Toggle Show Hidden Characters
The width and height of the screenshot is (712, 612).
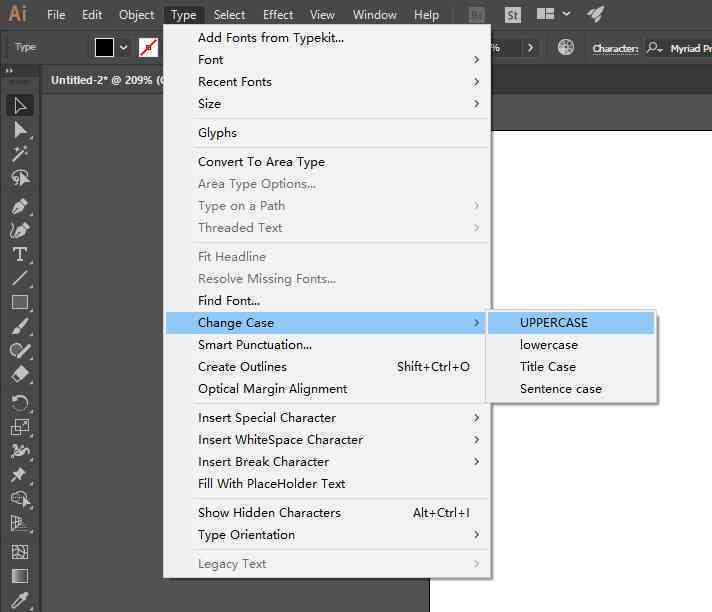[x=327, y=513]
